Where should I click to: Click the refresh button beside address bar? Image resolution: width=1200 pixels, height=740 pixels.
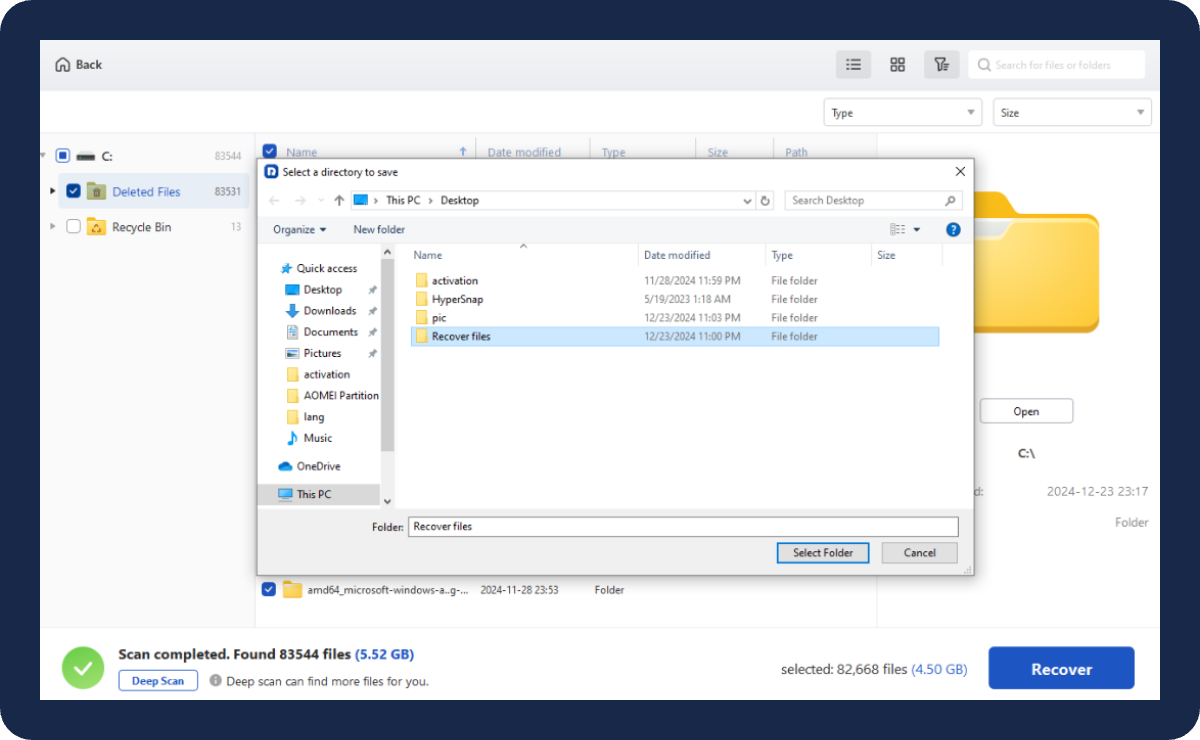766,201
